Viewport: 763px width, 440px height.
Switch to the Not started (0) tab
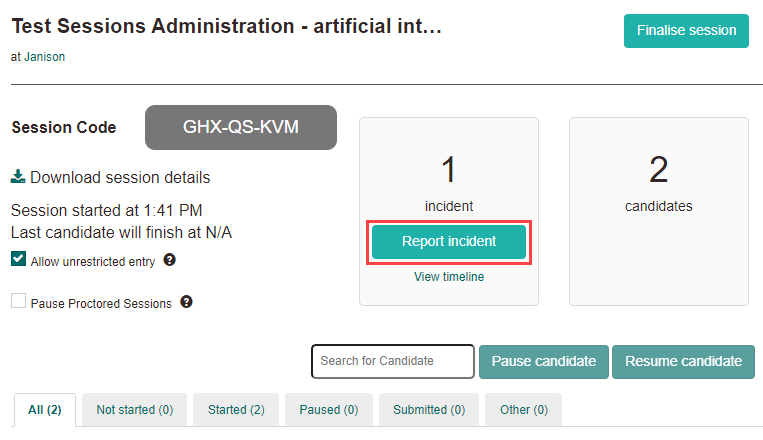tap(134, 410)
